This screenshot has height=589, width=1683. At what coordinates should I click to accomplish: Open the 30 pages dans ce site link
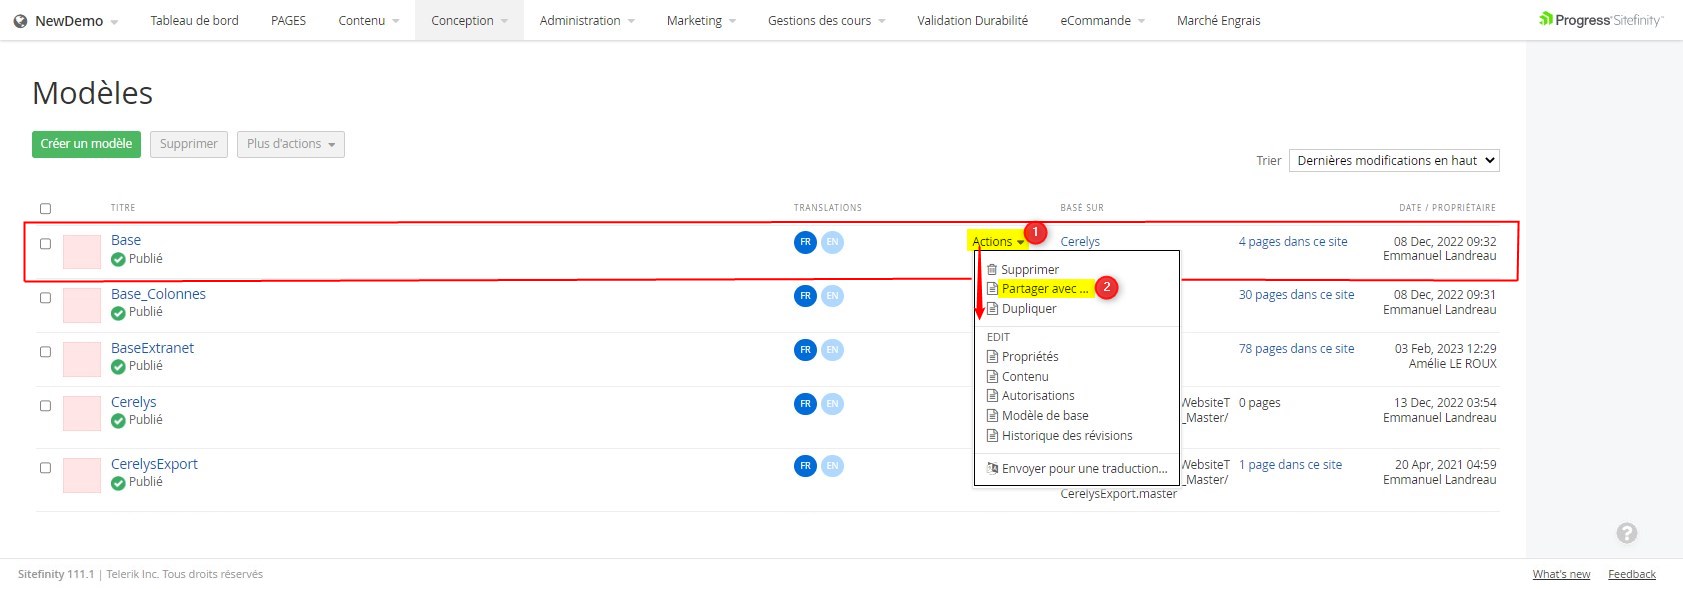1296,295
